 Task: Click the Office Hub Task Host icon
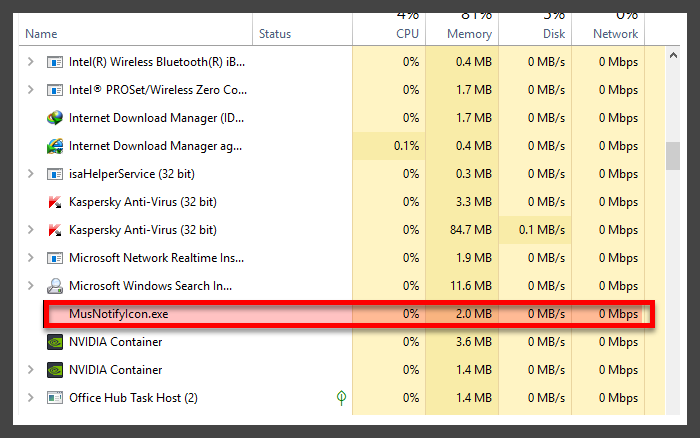[55, 398]
